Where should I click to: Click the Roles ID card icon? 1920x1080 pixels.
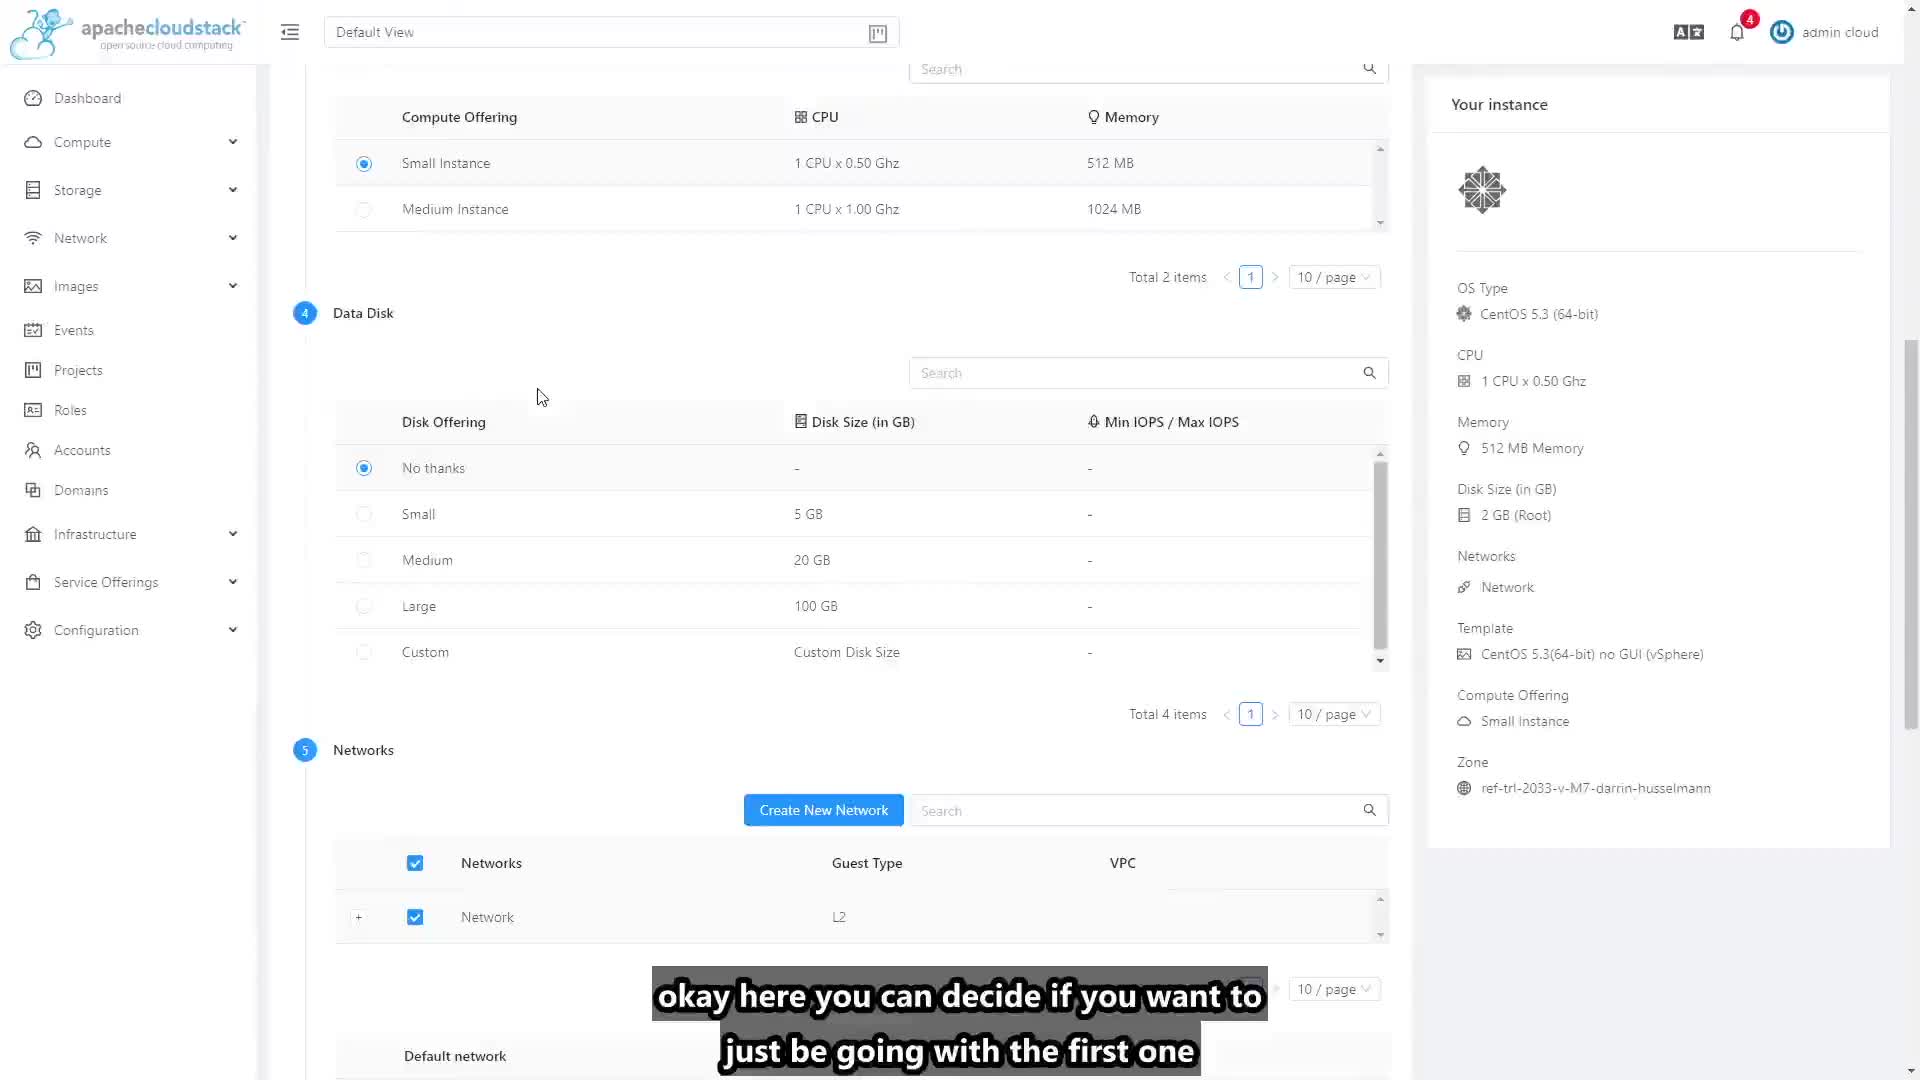pyautogui.click(x=33, y=410)
